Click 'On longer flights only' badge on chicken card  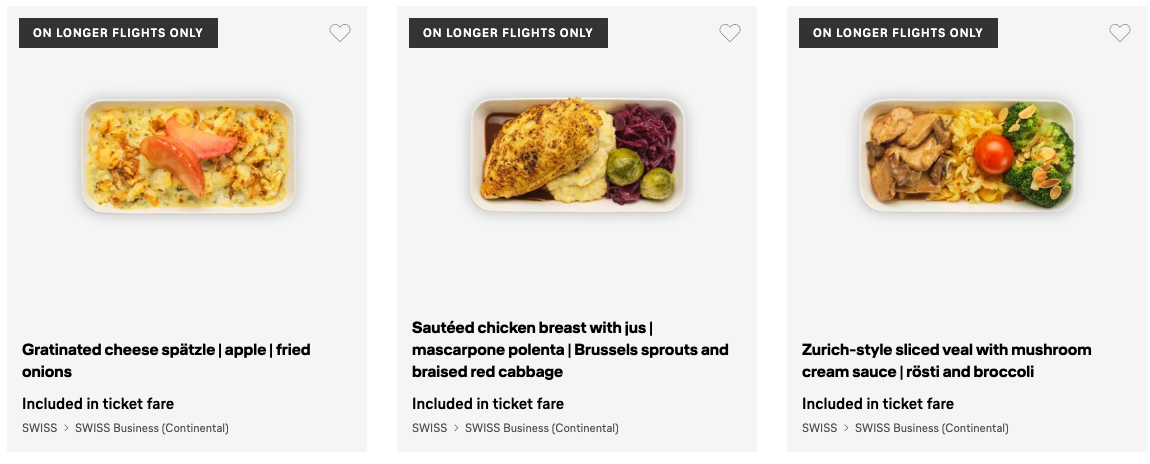pyautogui.click(x=508, y=33)
